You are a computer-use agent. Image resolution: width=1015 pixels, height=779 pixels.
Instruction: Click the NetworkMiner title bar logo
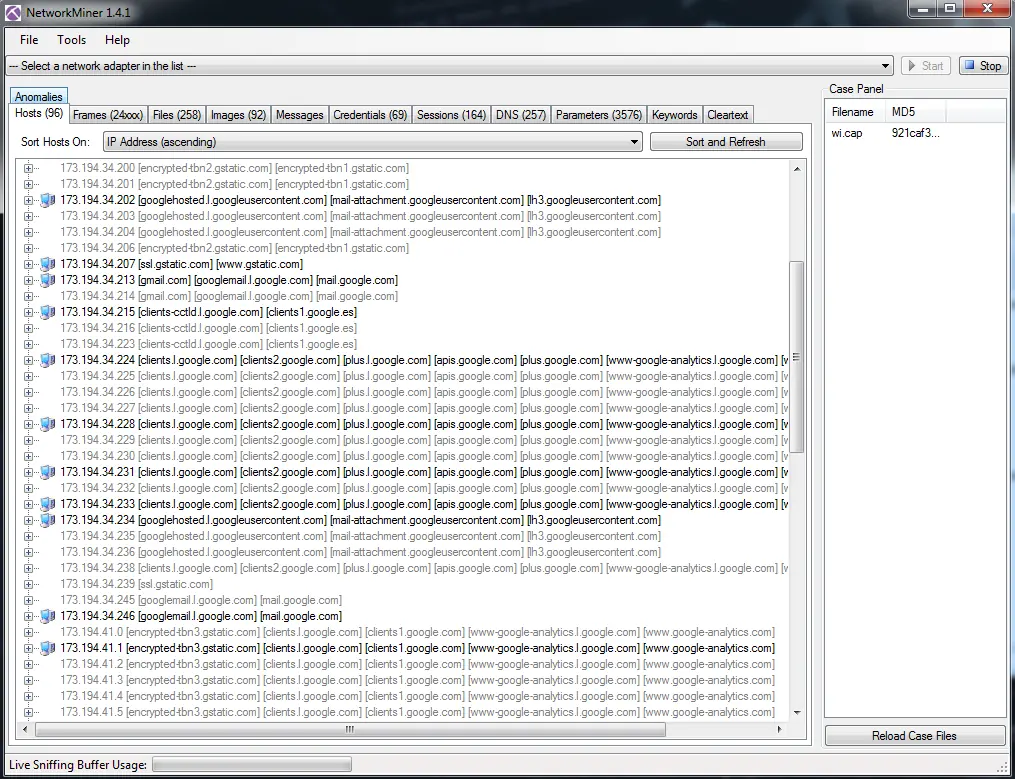coord(13,12)
